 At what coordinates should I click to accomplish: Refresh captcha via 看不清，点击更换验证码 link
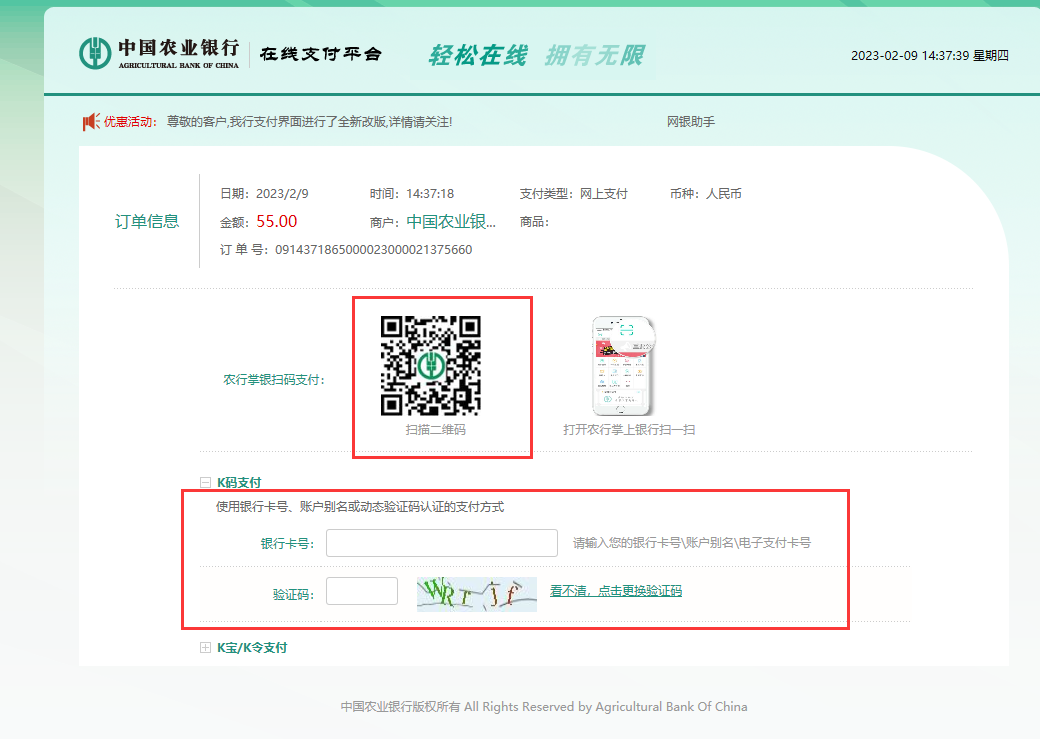(x=615, y=591)
